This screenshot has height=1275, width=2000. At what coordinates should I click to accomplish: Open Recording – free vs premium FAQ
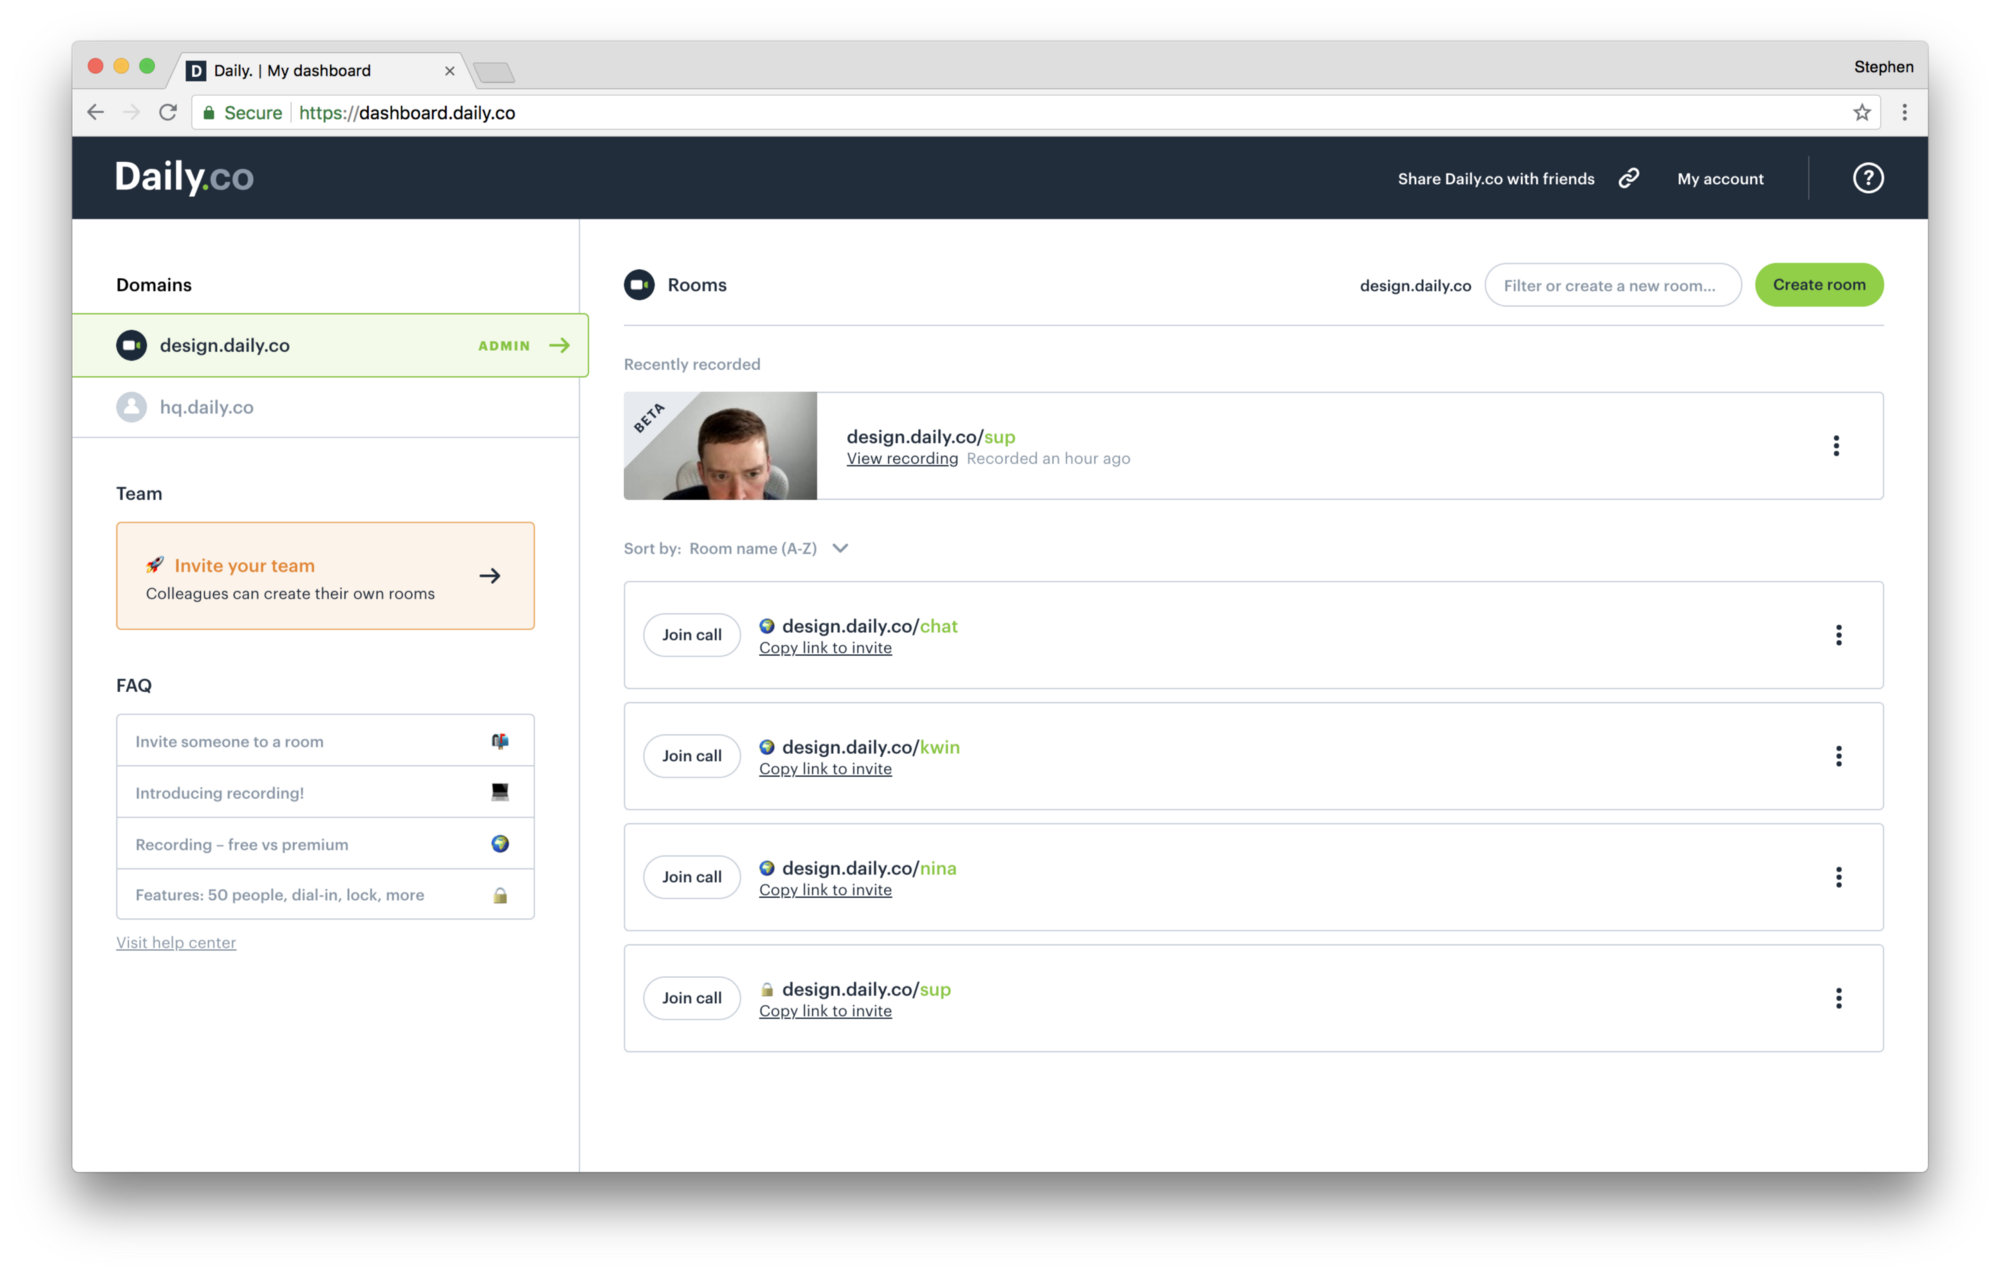tap(325, 844)
